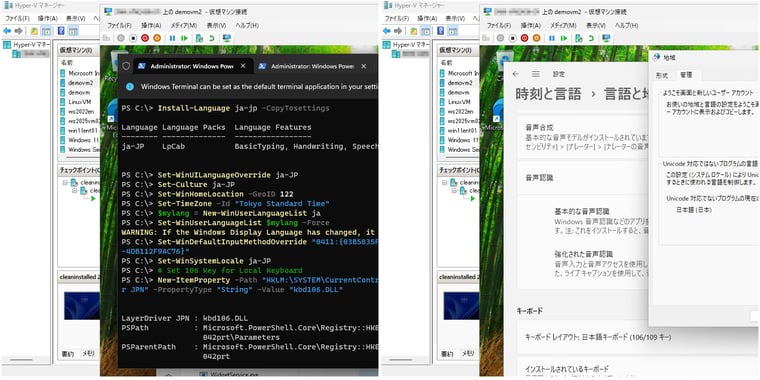Open ヘルプ(H) menu in the PowerShell-side VM window
The width and height of the screenshot is (760, 380).
click(247, 25)
